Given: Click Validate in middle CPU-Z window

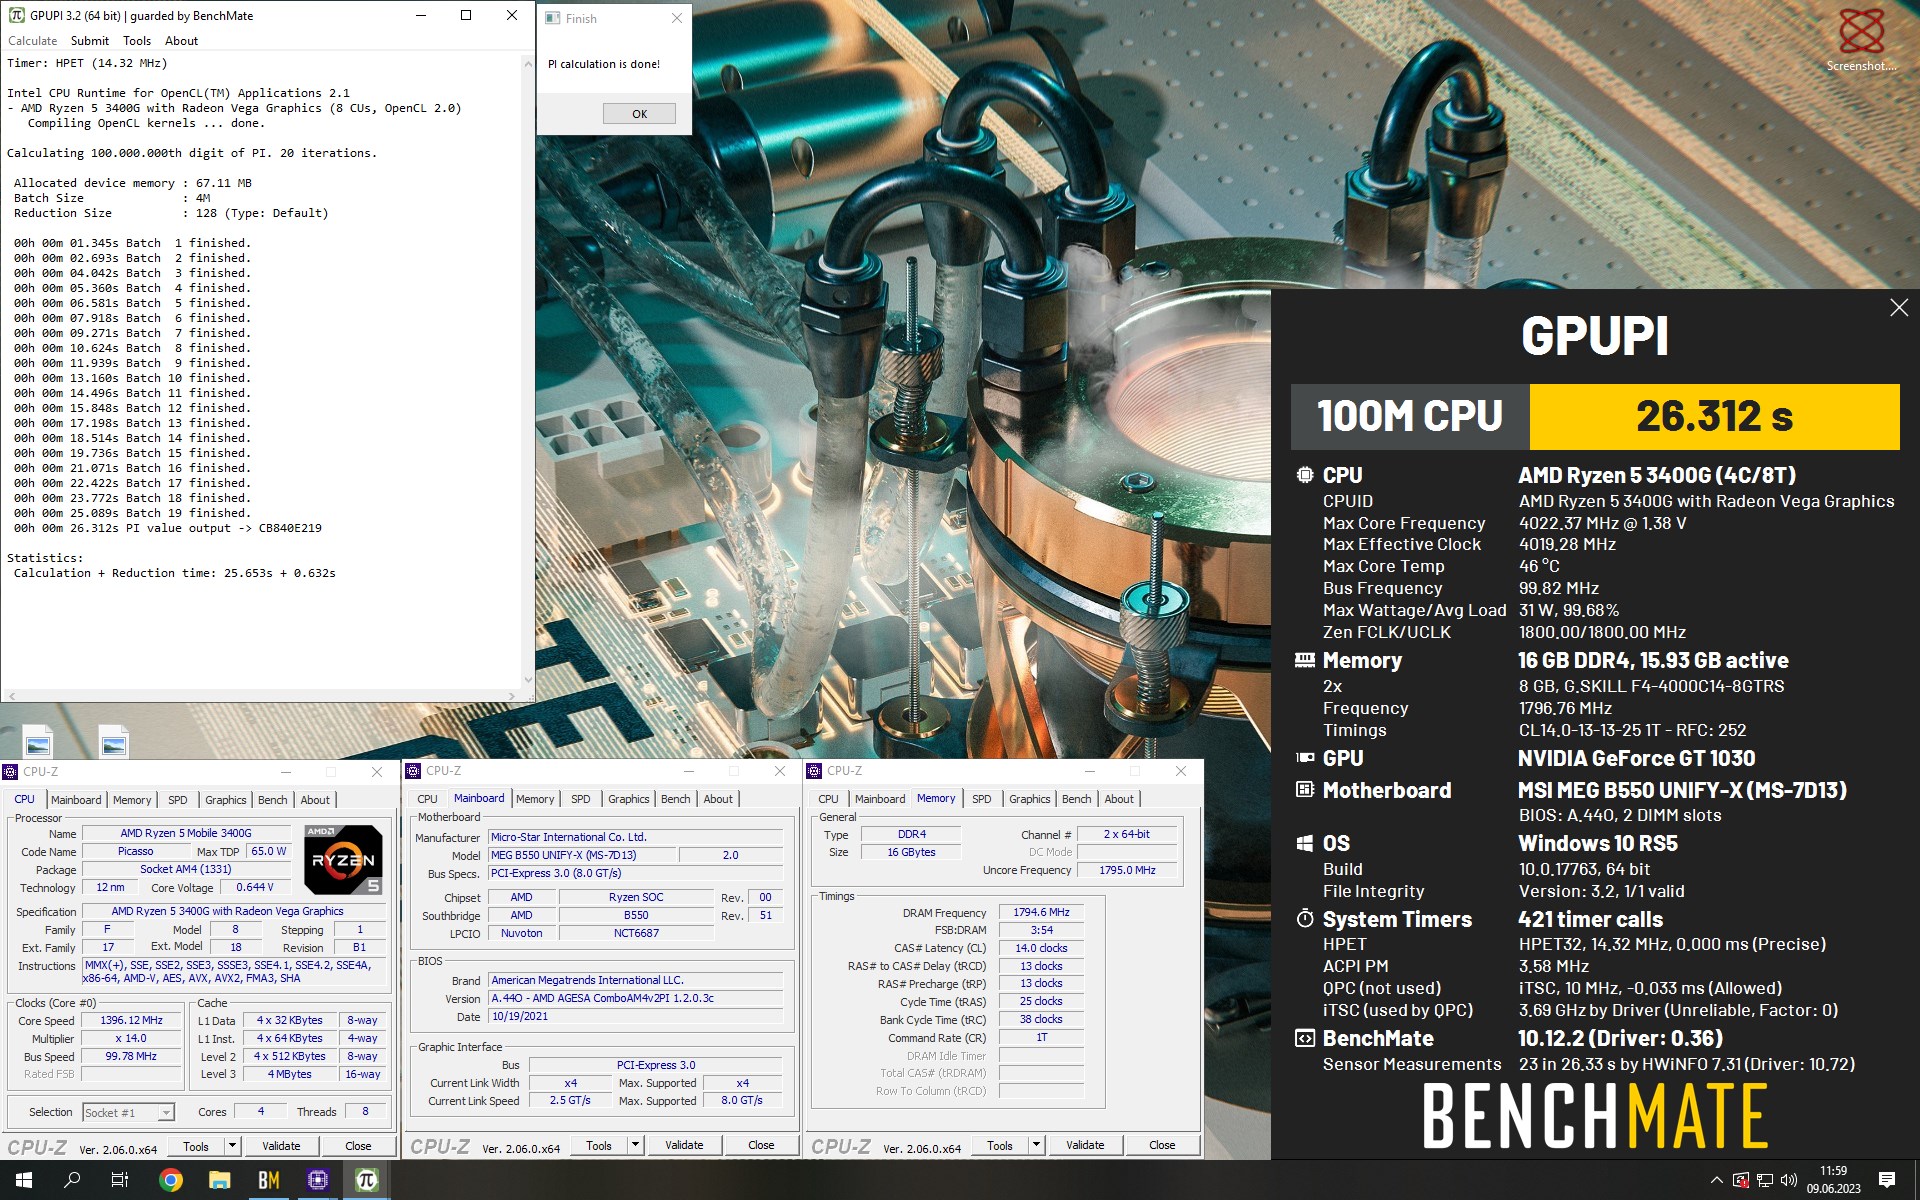Looking at the screenshot, I should click(684, 1146).
